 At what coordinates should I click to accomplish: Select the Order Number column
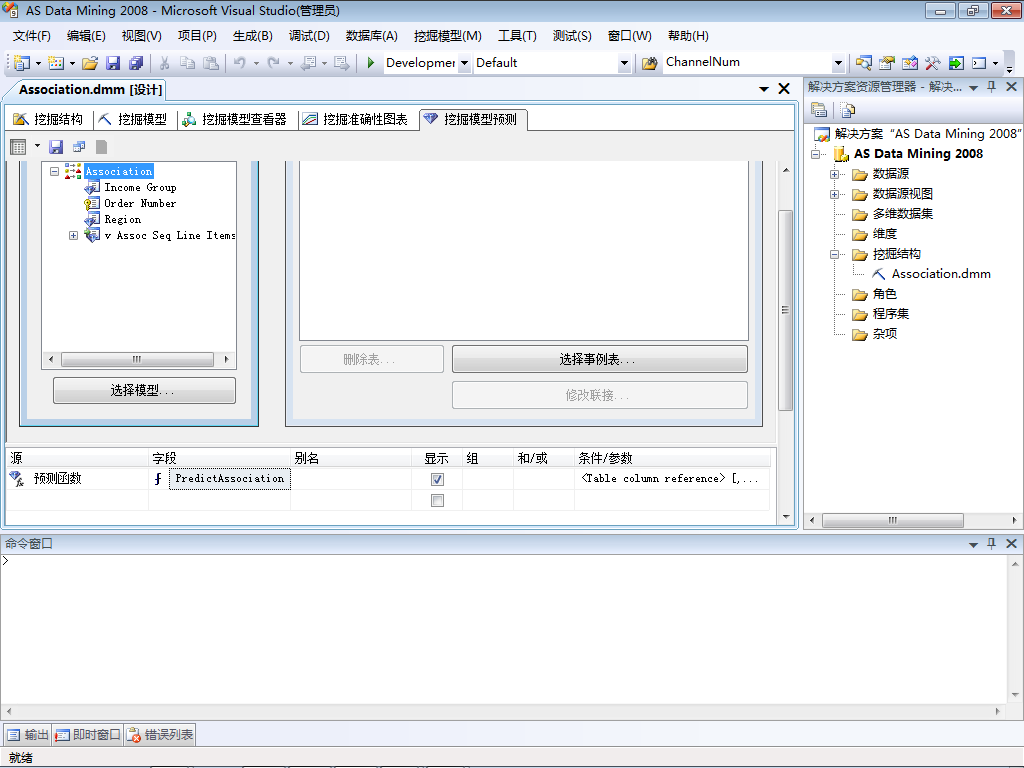click(x=140, y=203)
